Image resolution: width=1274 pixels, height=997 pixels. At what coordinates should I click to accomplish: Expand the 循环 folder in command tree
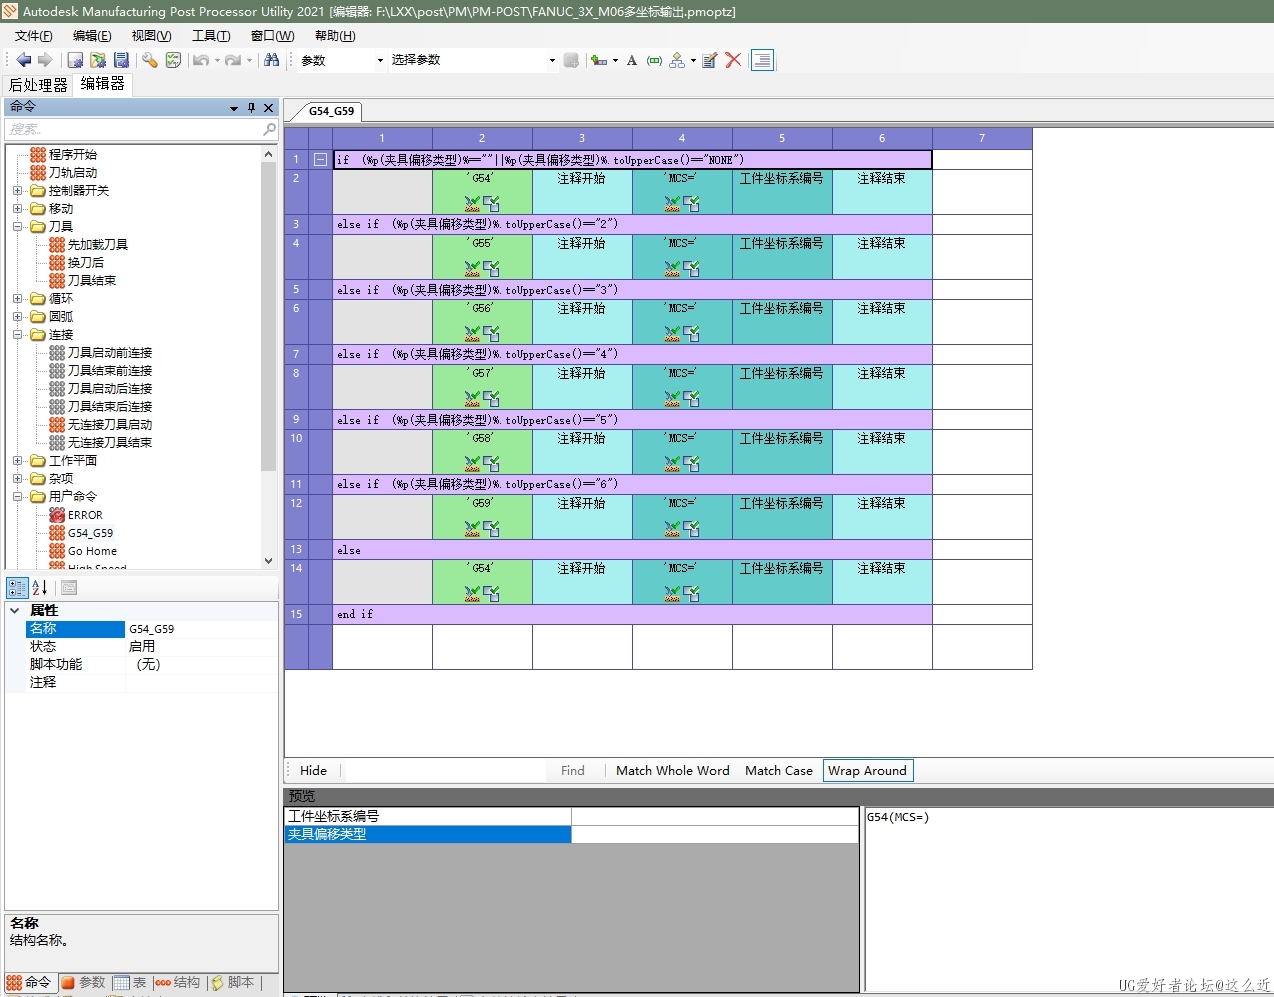coord(17,299)
